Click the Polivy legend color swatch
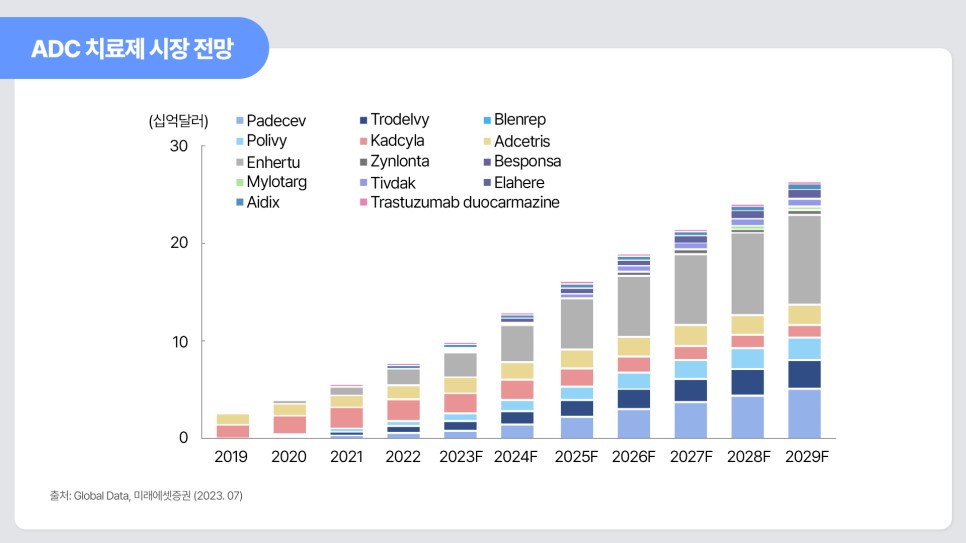The height and width of the screenshot is (543, 966). pos(240,141)
